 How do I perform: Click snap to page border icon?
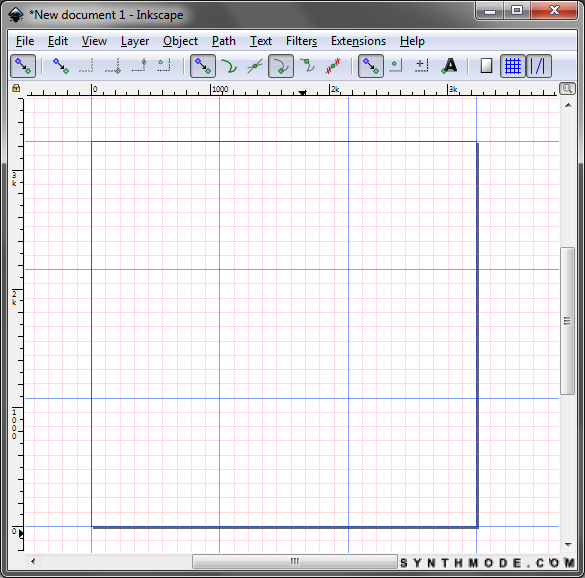[486, 66]
